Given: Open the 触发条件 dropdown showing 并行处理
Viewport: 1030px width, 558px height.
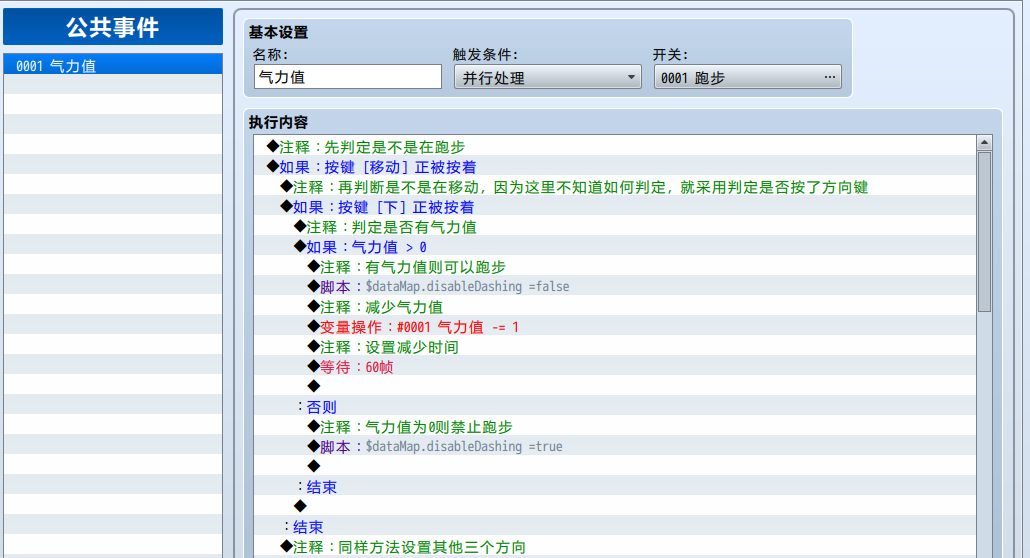Looking at the screenshot, I should click(x=548, y=78).
